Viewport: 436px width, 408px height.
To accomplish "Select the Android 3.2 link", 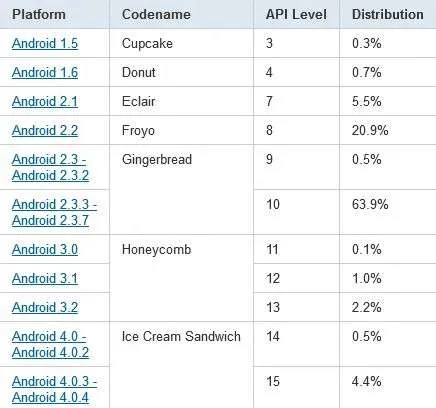I will tap(45, 307).
